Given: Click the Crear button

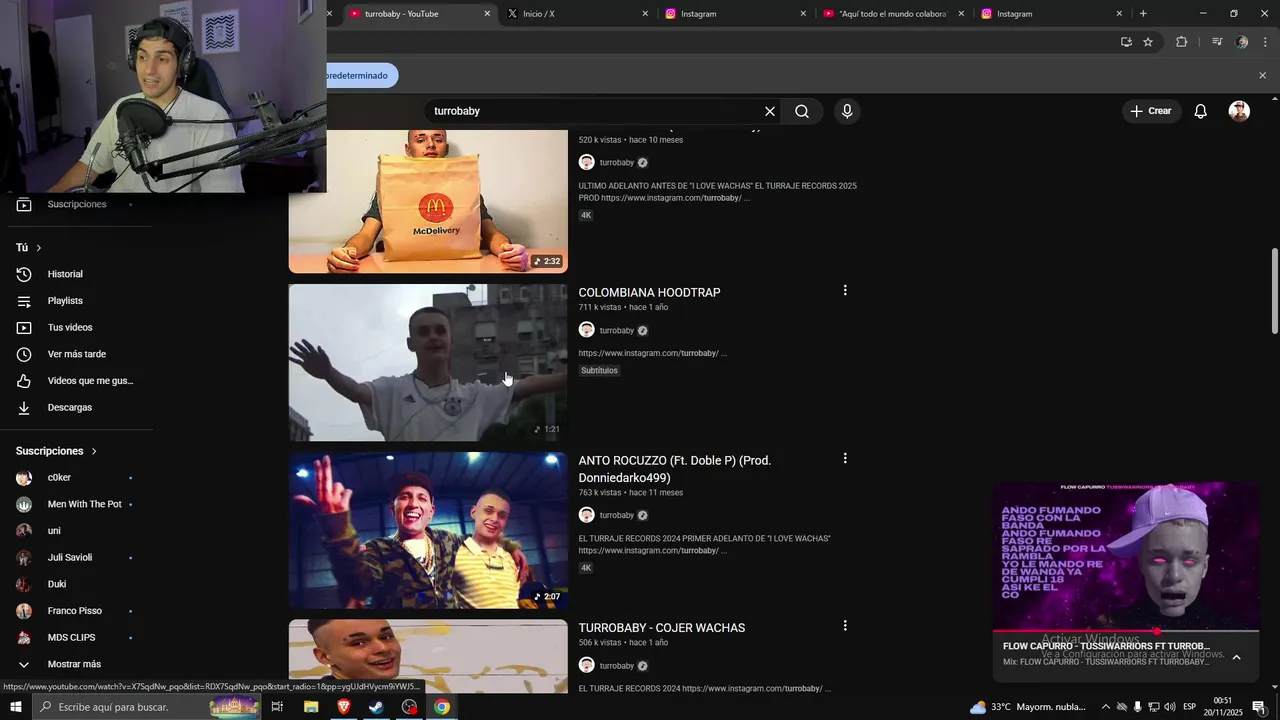Looking at the screenshot, I should 1151,111.
